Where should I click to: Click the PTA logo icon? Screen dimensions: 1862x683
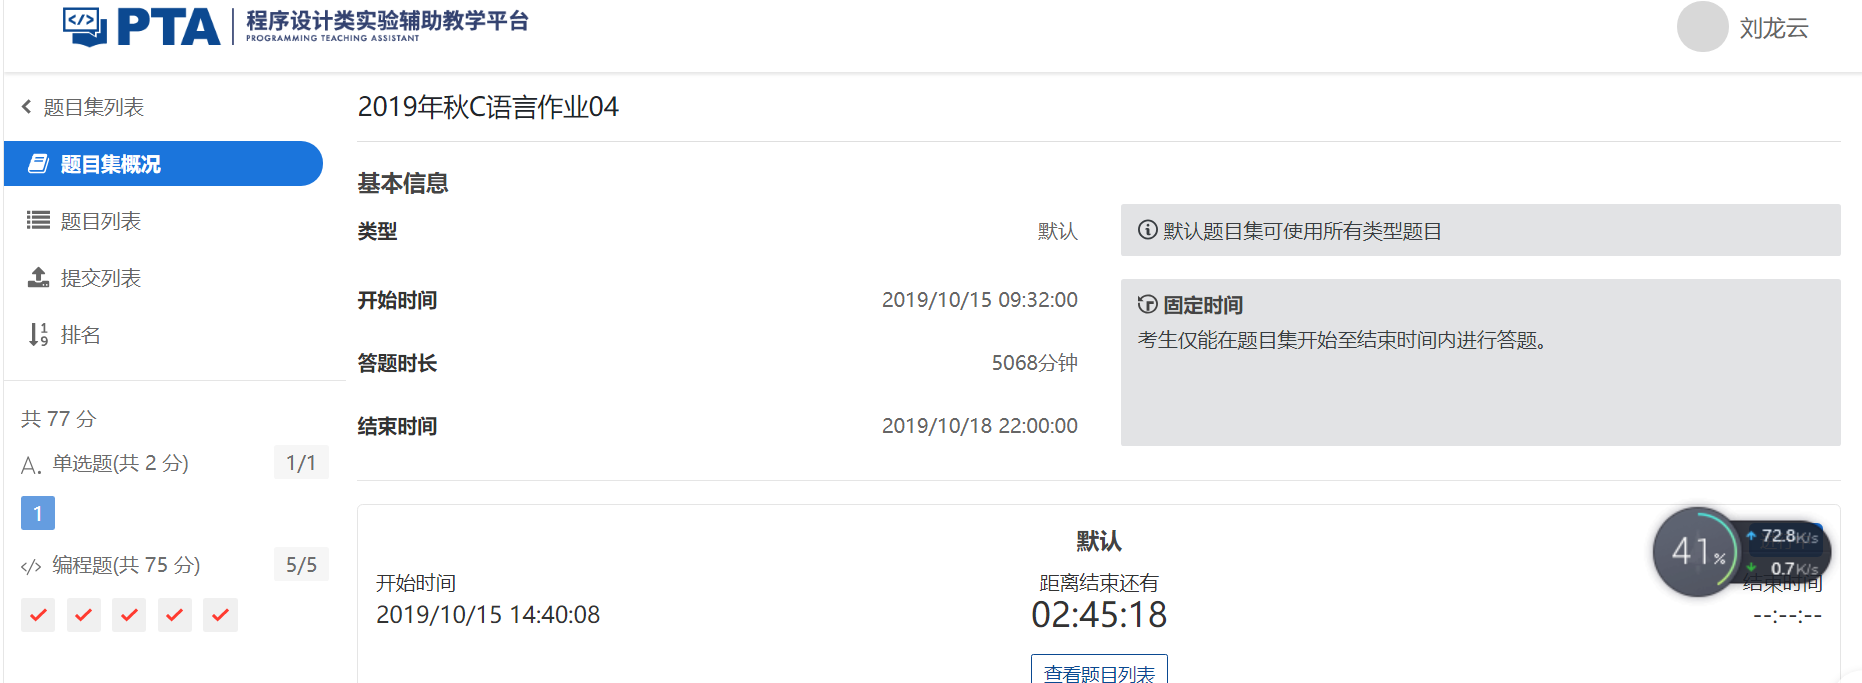(x=85, y=26)
